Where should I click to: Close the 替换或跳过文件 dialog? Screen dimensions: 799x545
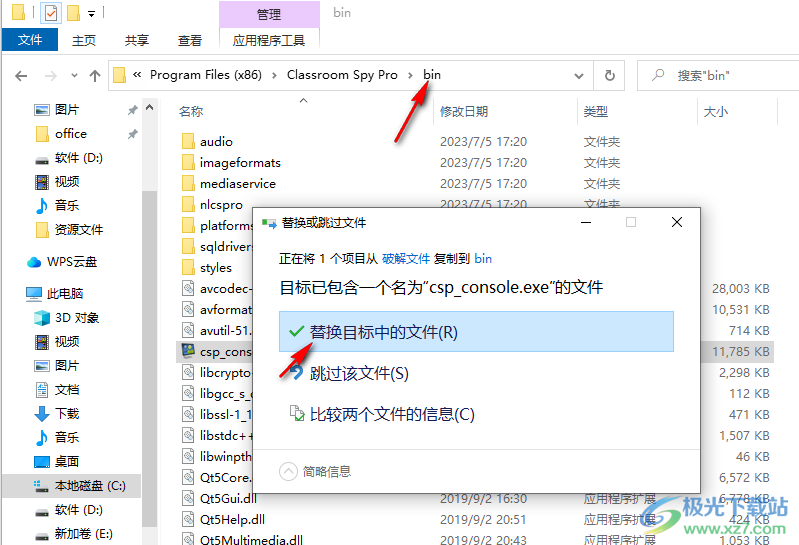677,223
